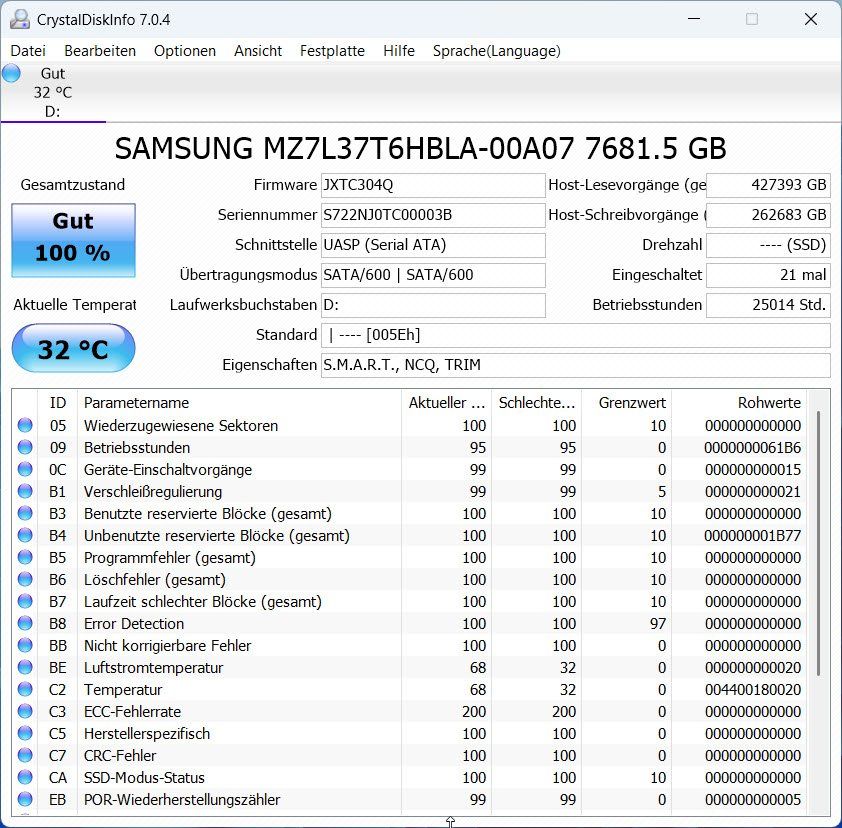
Task: Click status orb of row B8 Error Detection
Action: click(x=25, y=623)
